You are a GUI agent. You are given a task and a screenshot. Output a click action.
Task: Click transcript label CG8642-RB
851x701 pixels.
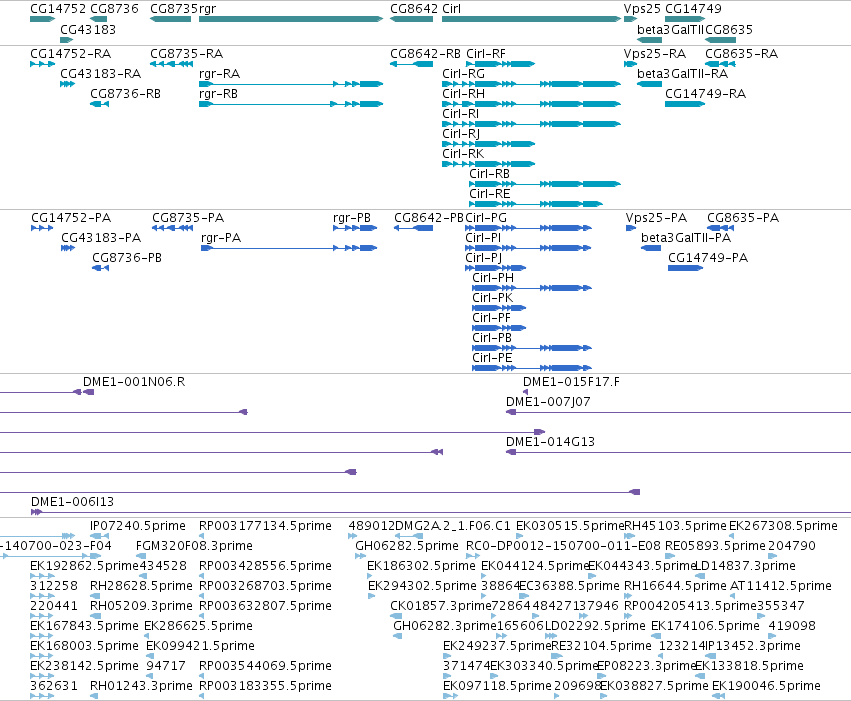[x=426, y=54]
